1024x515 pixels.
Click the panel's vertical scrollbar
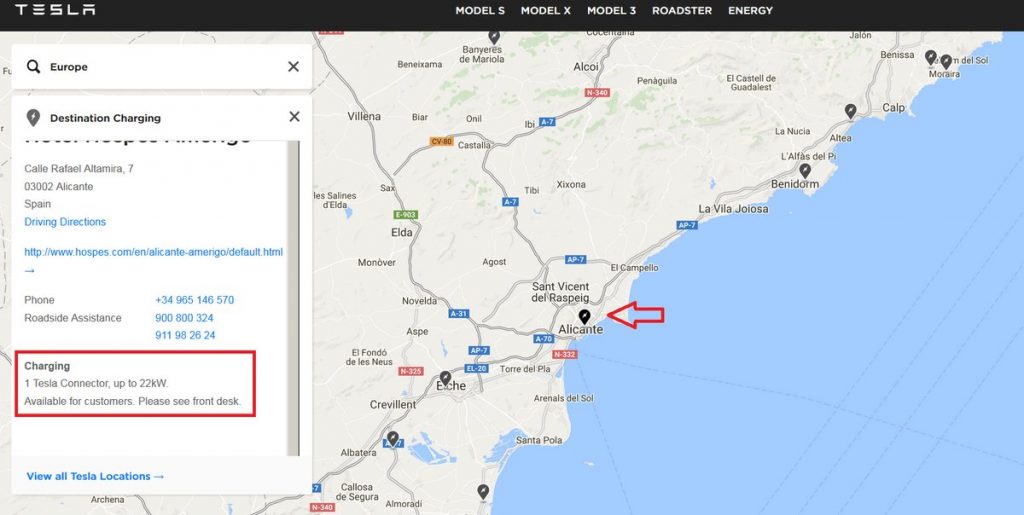point(293,298)
